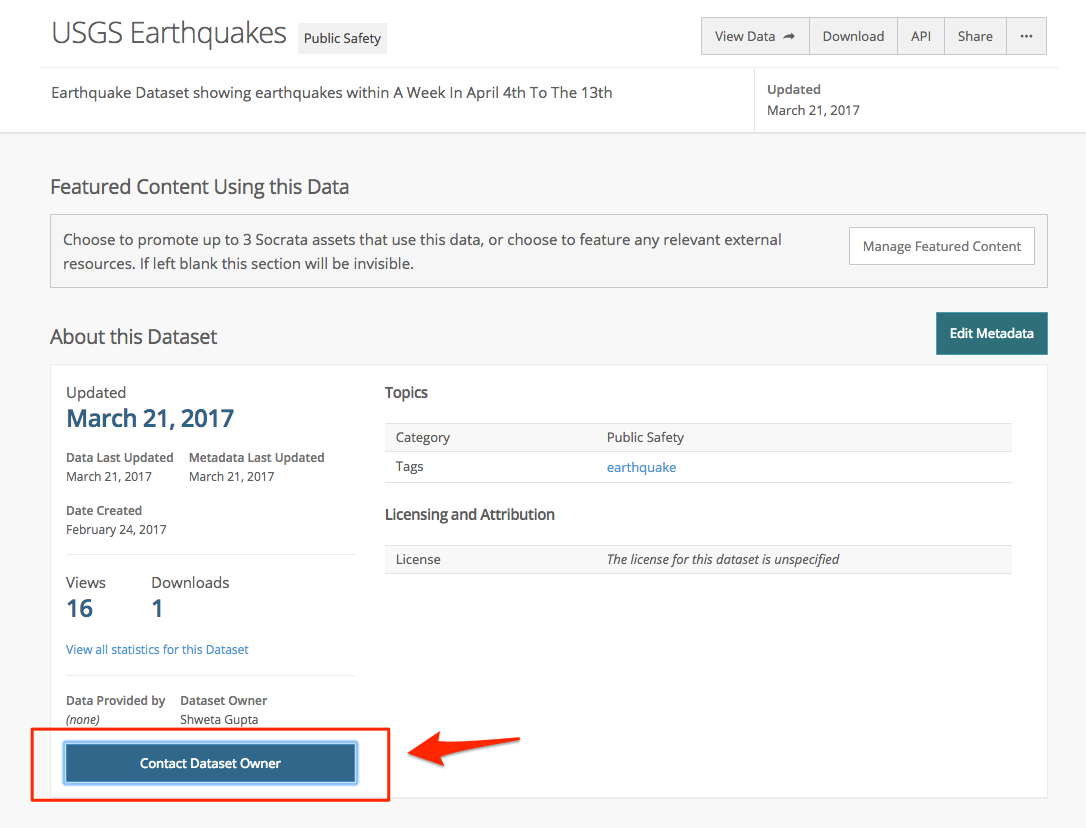The width and height of the screenshot is (1086, 828).
Task: Click Manage Featured Content button
Action: coord(941,246)
